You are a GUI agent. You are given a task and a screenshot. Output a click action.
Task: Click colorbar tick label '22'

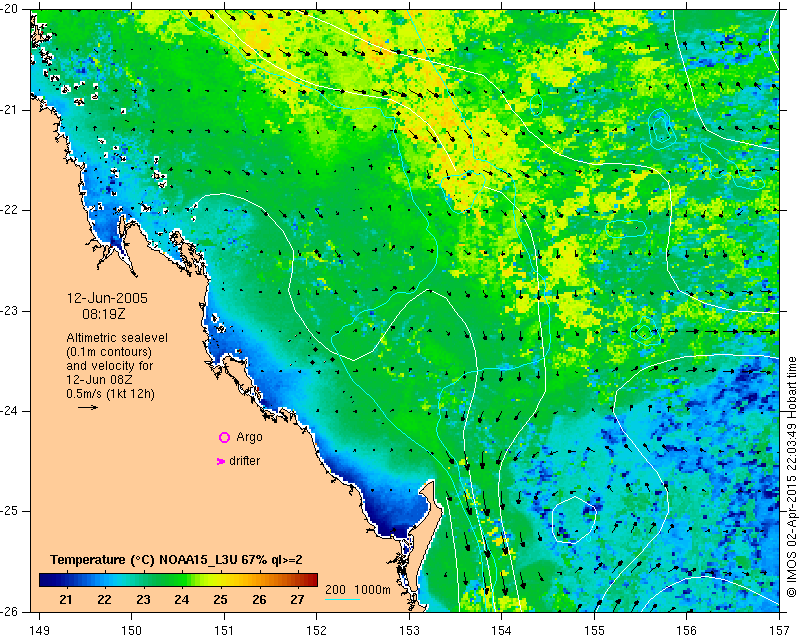coord(104,600)
